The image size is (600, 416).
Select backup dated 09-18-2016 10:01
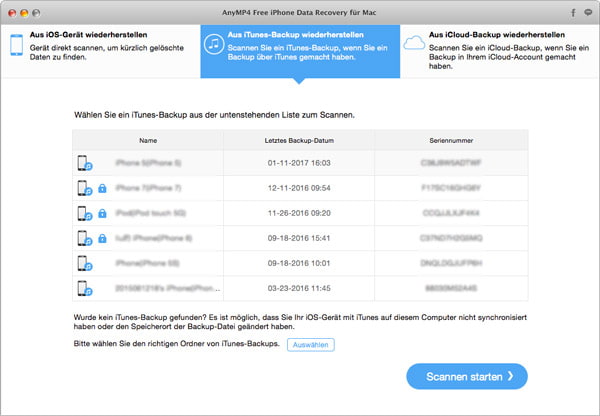(x=299, y=263)
